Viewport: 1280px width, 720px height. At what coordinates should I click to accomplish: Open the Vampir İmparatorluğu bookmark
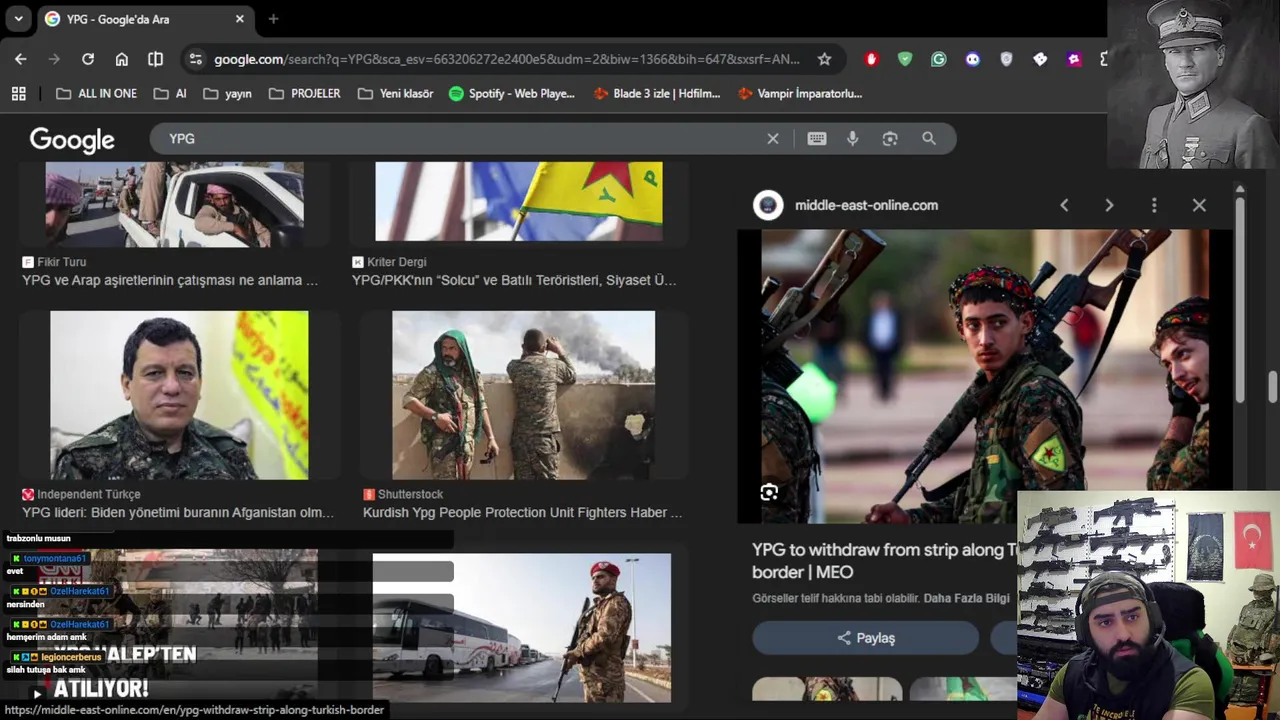point(800,93)
